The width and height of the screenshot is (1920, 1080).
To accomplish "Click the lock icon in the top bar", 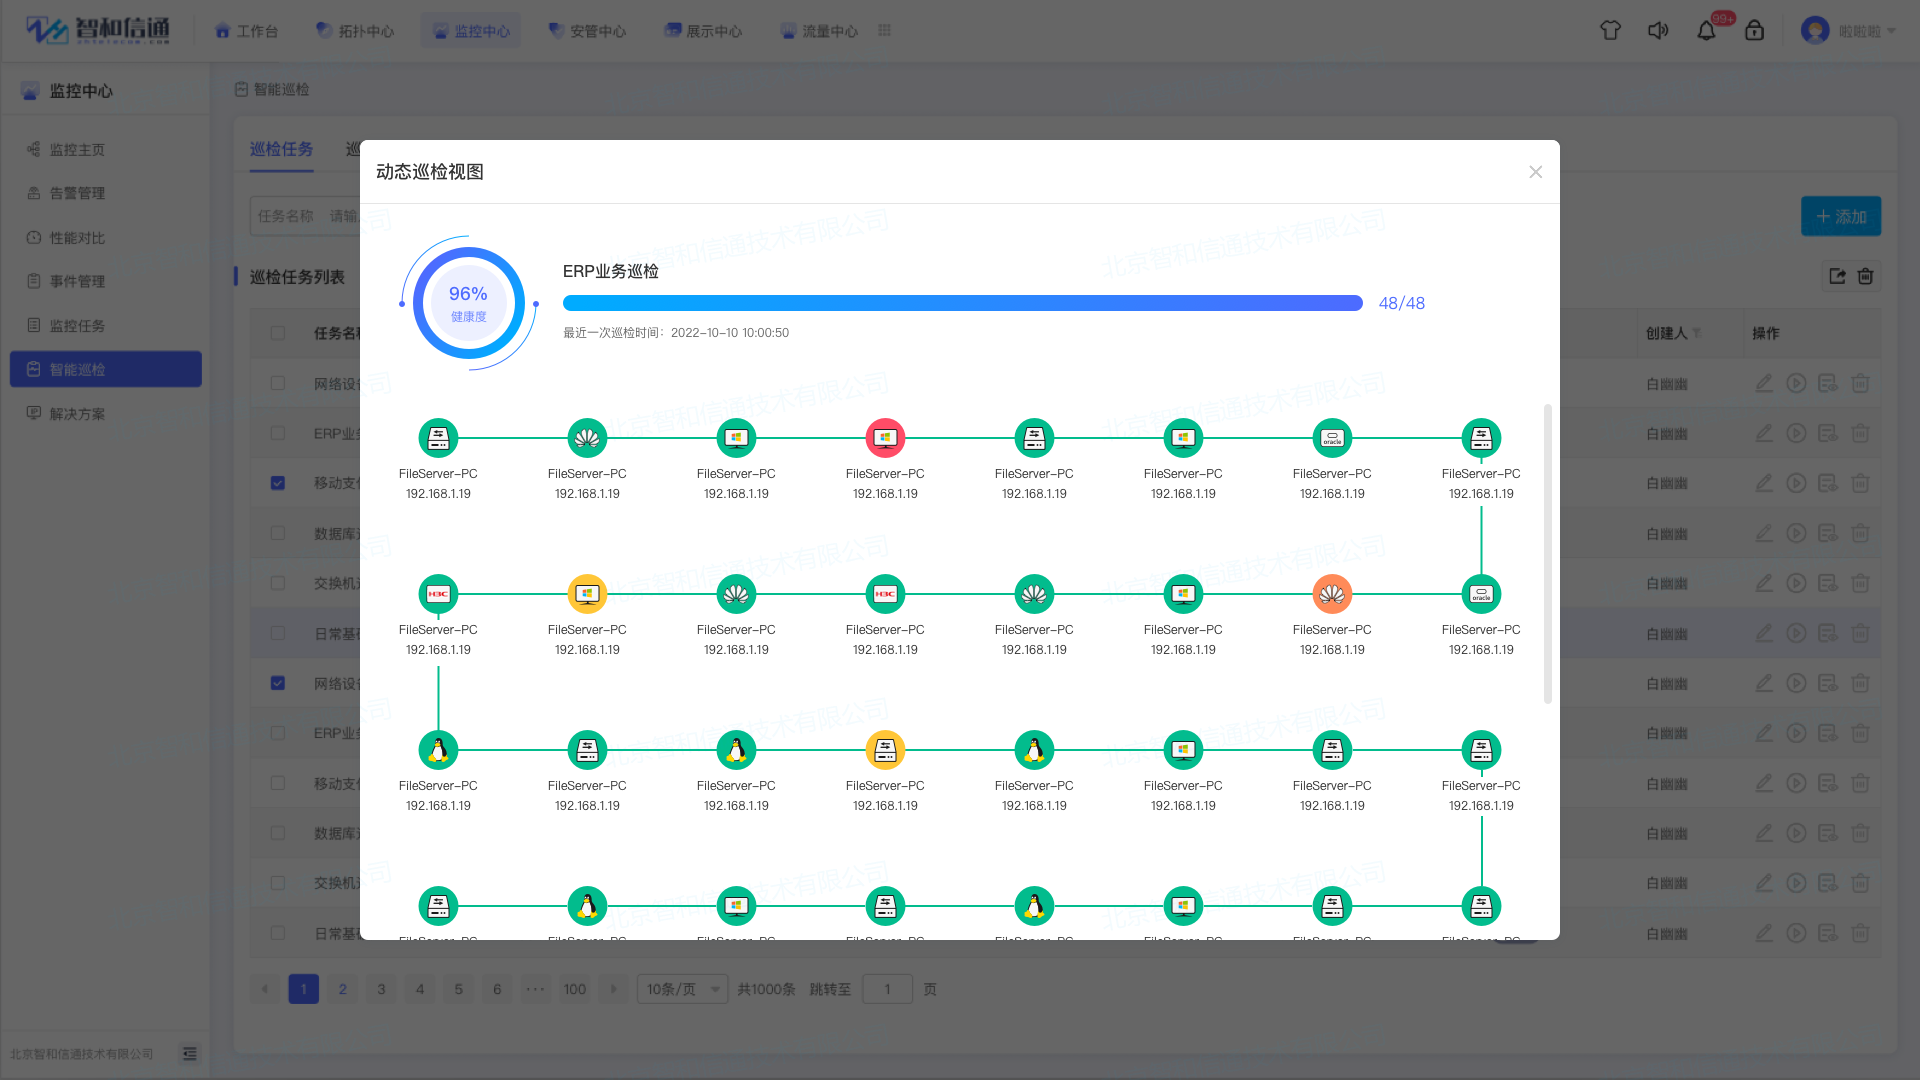I will (1754, 31).
